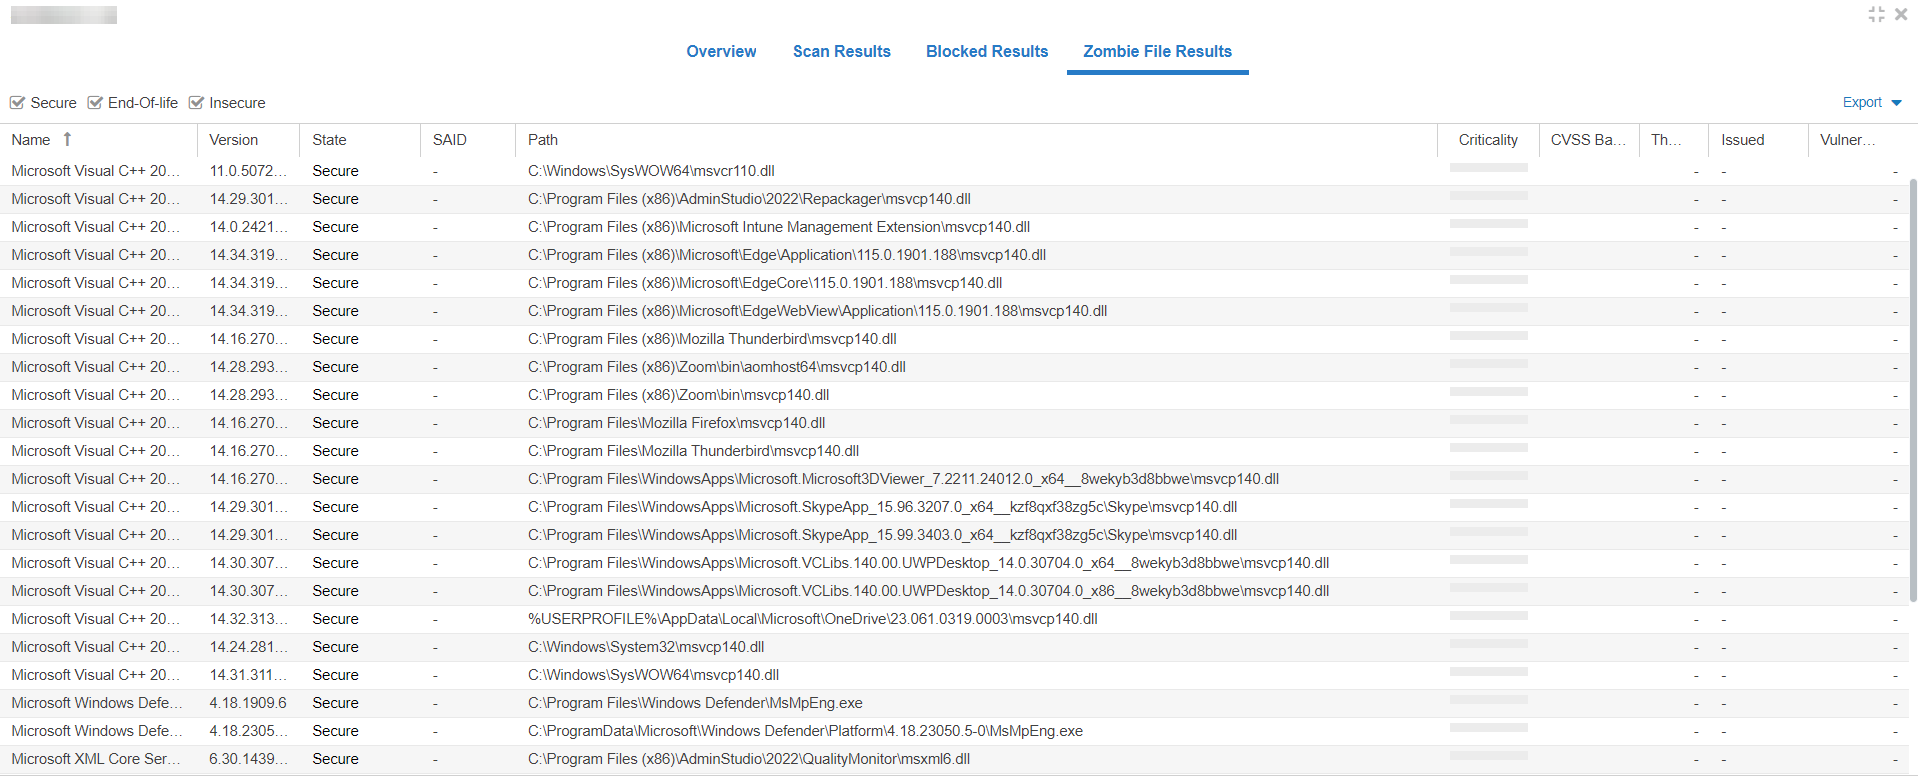The image size is (1919, 779).
Task: Select the Mozilla Firefox msvcp140.dll row
Action: tap(676, 423)
